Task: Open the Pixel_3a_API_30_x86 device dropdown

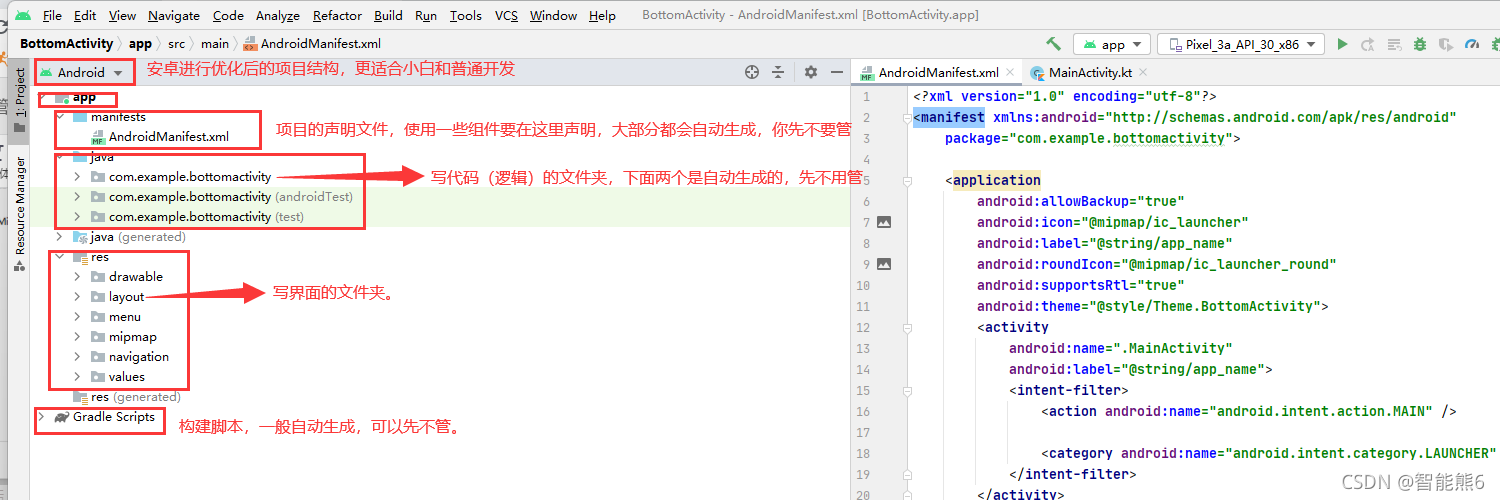Action: point(1241,44)
